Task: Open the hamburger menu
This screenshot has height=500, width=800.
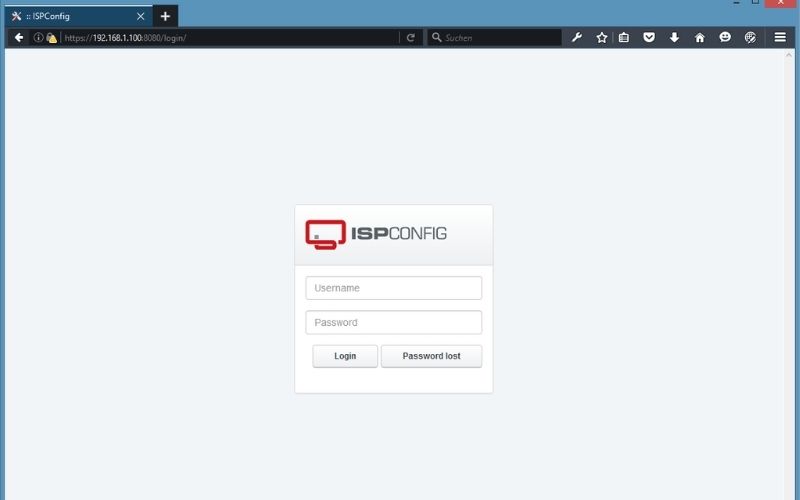Action: [x=780, y=37]
